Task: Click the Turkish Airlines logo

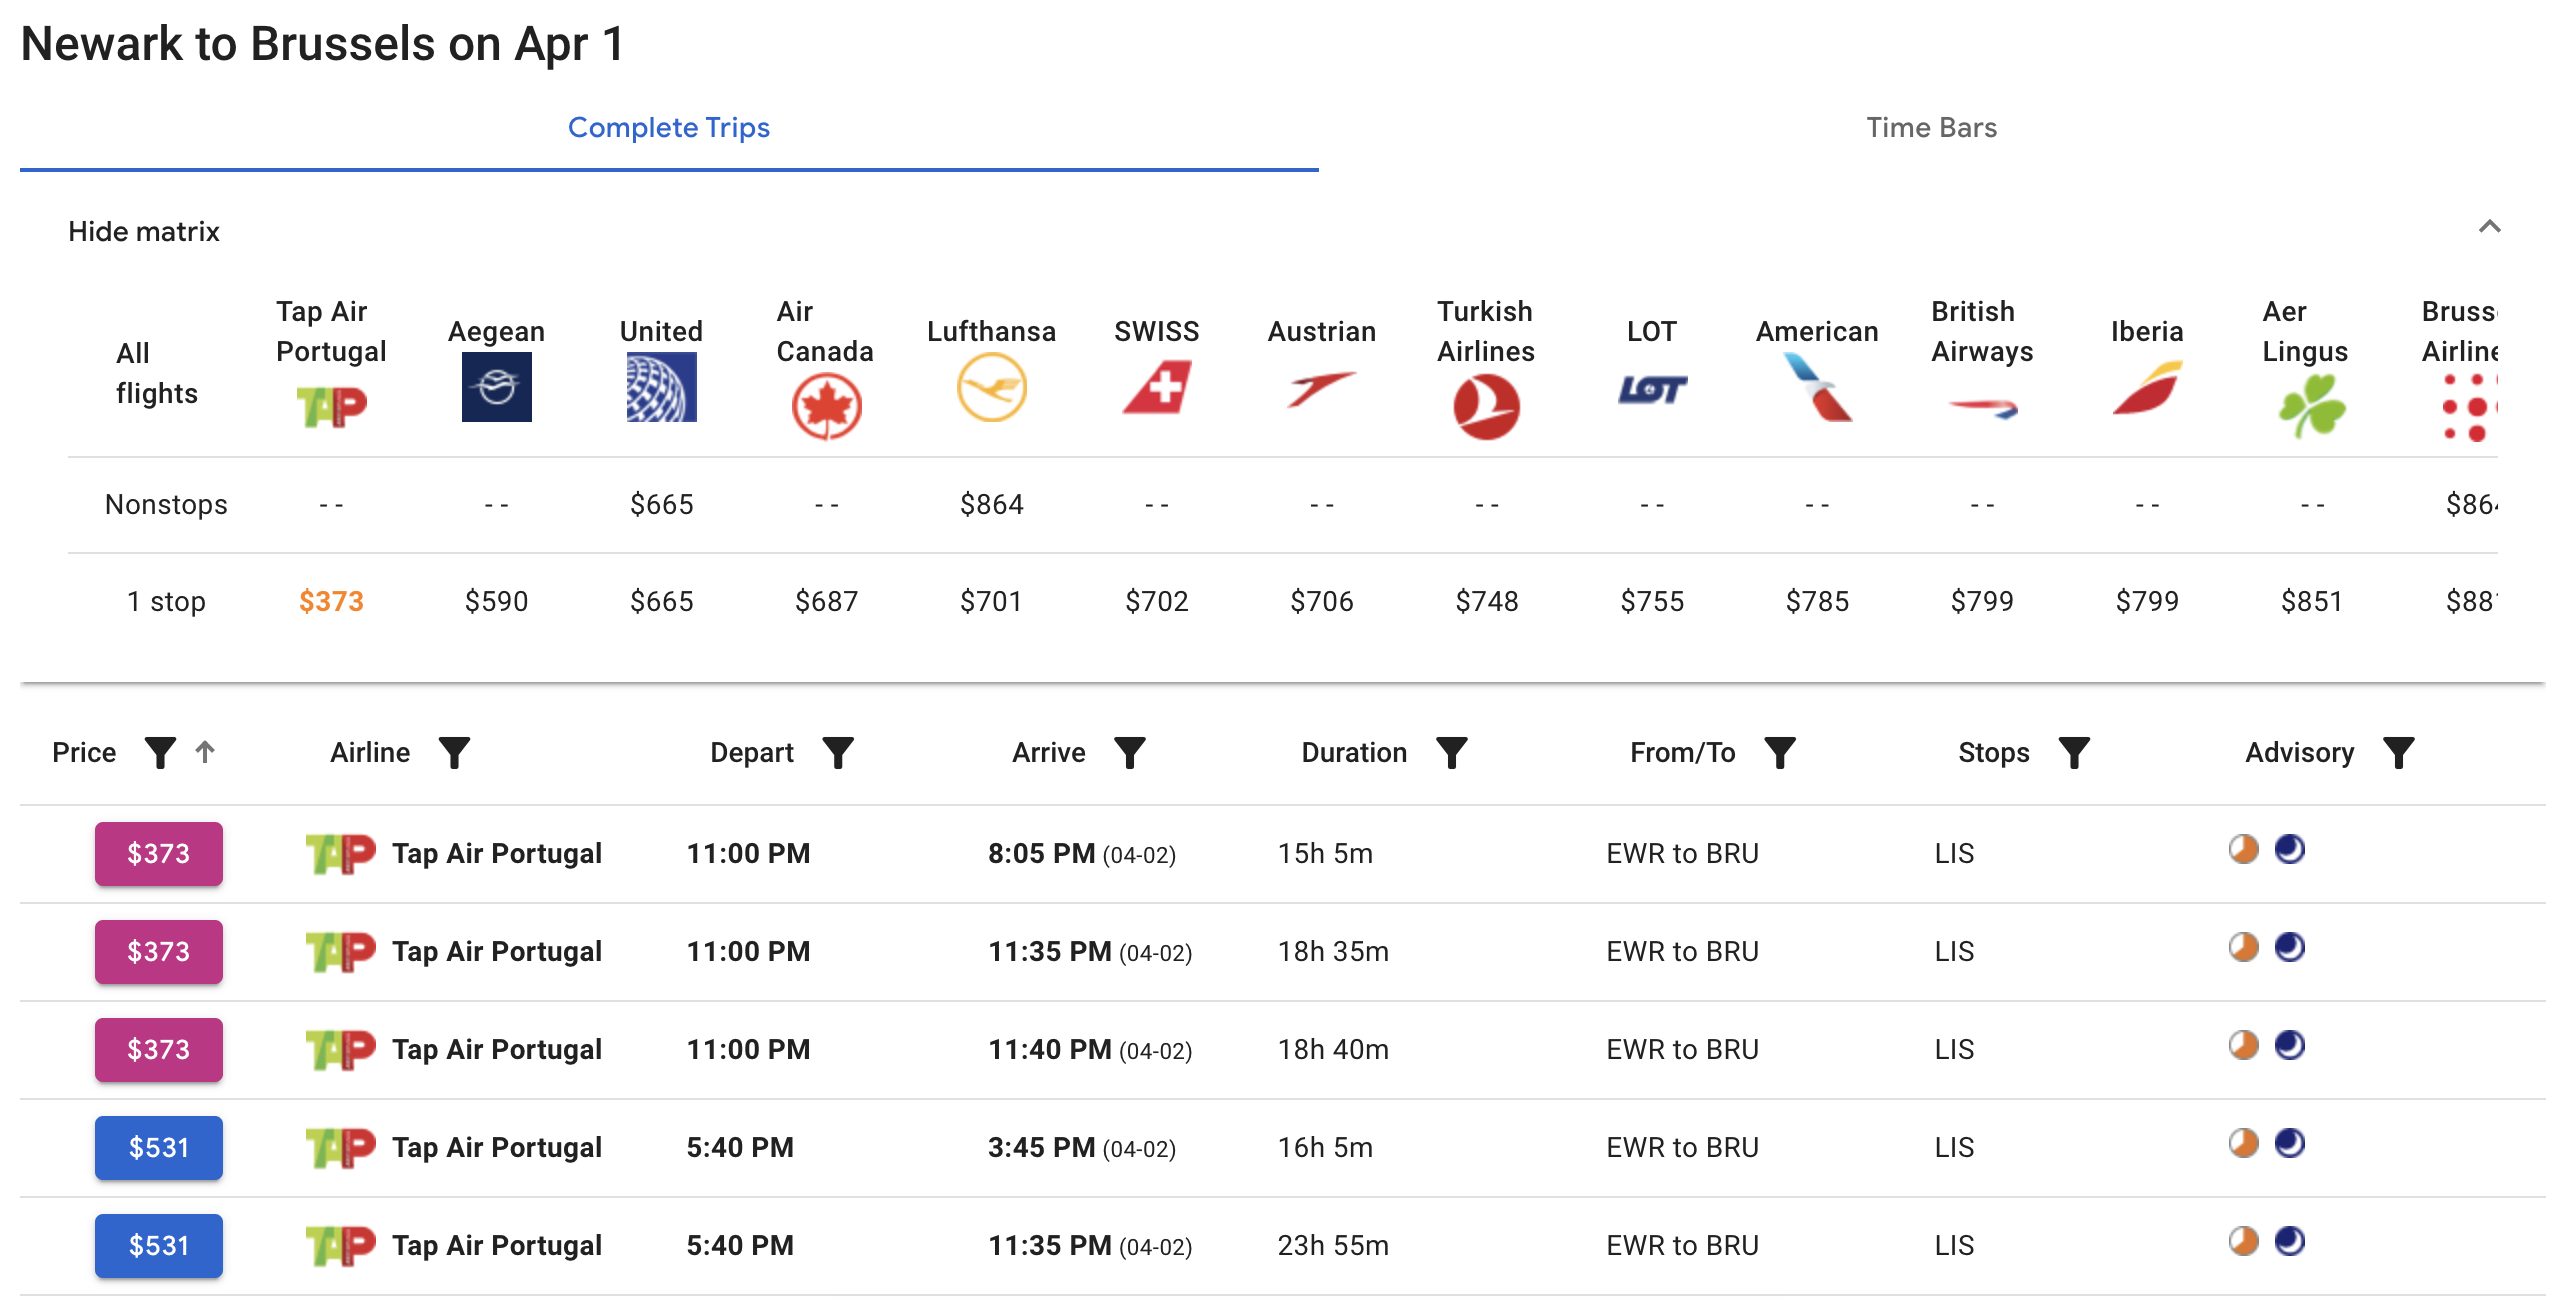Action: (x=1486, y=406)
